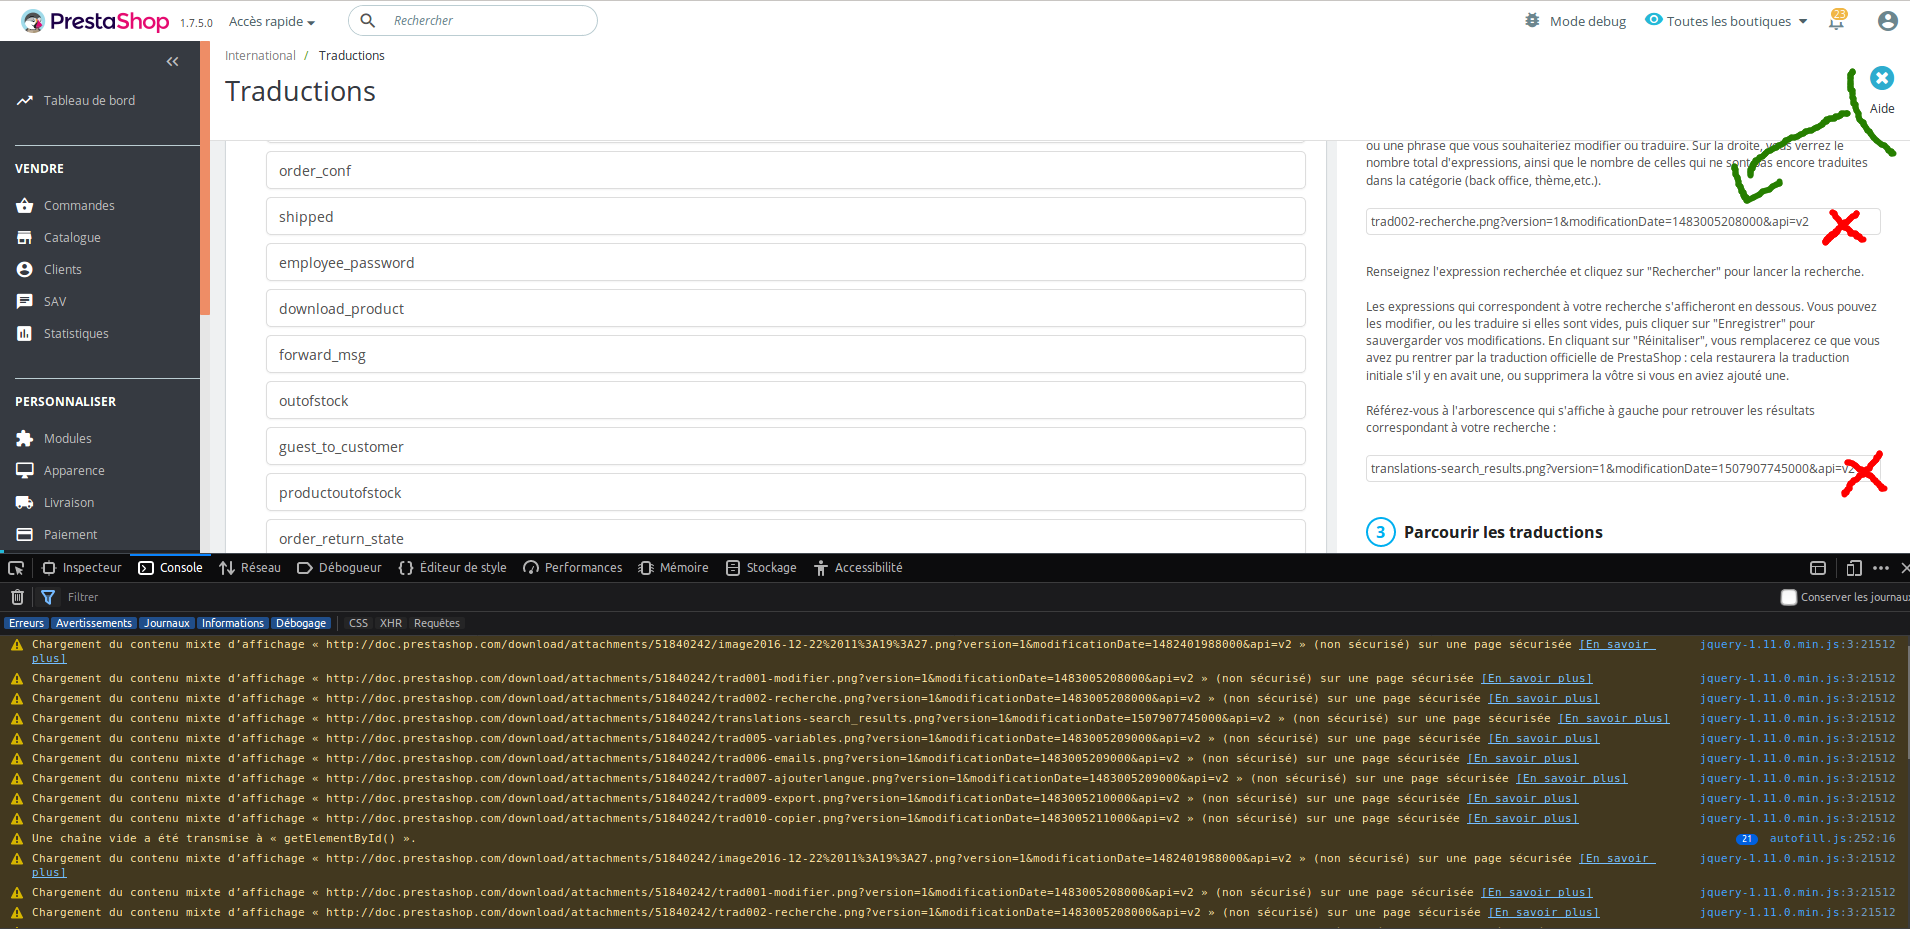Toggle Avertissements console filter
This screenshot has height=929, width=1910.
pyautogui.click(x=94, y=623)
